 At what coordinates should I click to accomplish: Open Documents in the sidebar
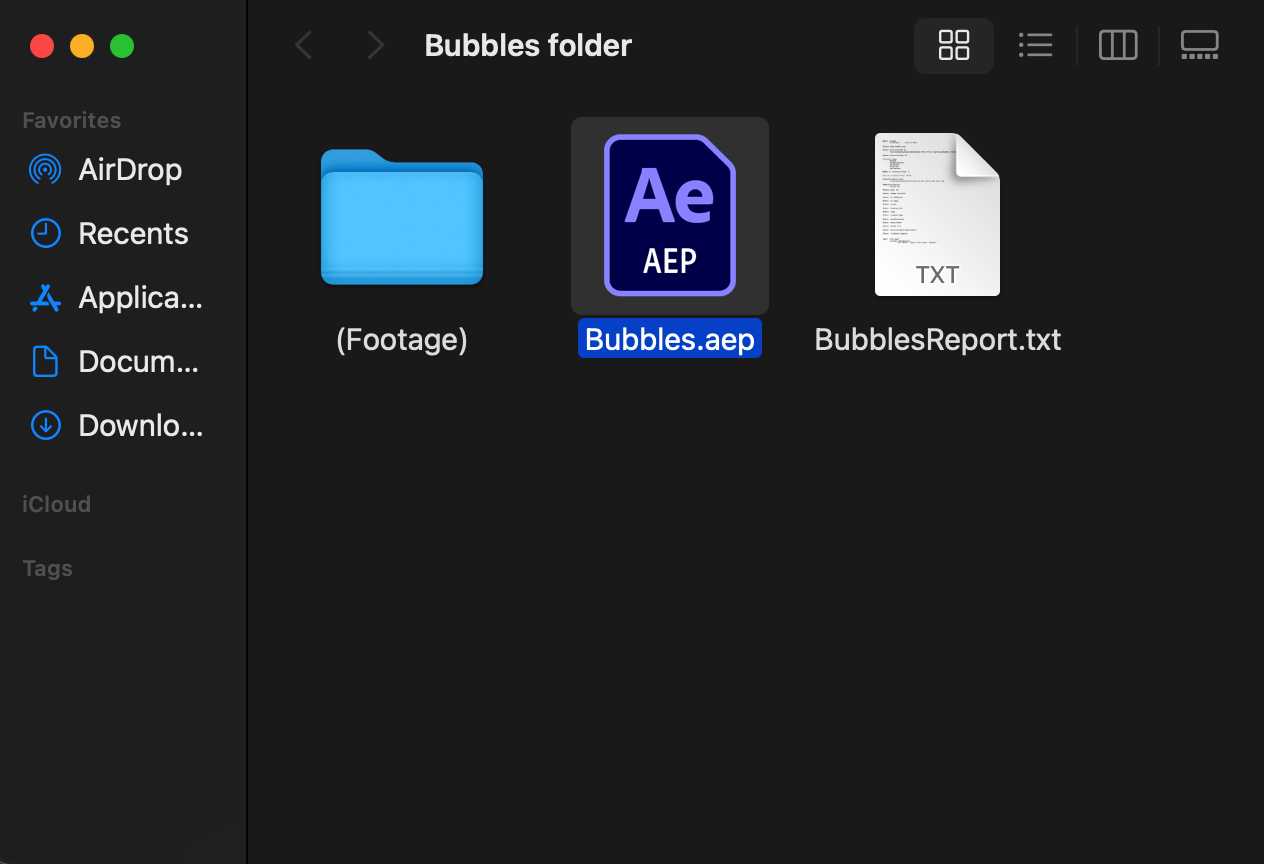pyautogui.click(x=138, y=362)
